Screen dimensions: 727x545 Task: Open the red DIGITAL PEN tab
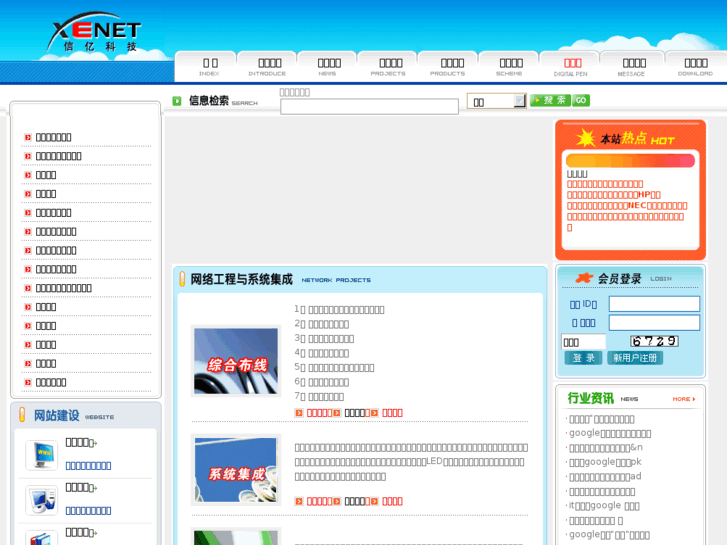571,67
